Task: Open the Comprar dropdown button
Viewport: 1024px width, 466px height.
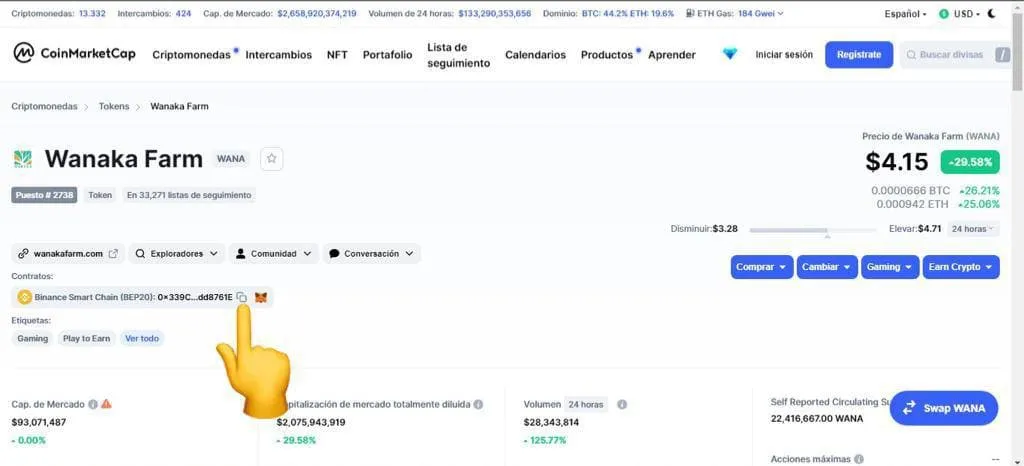Action: click(x=761, y=267)
